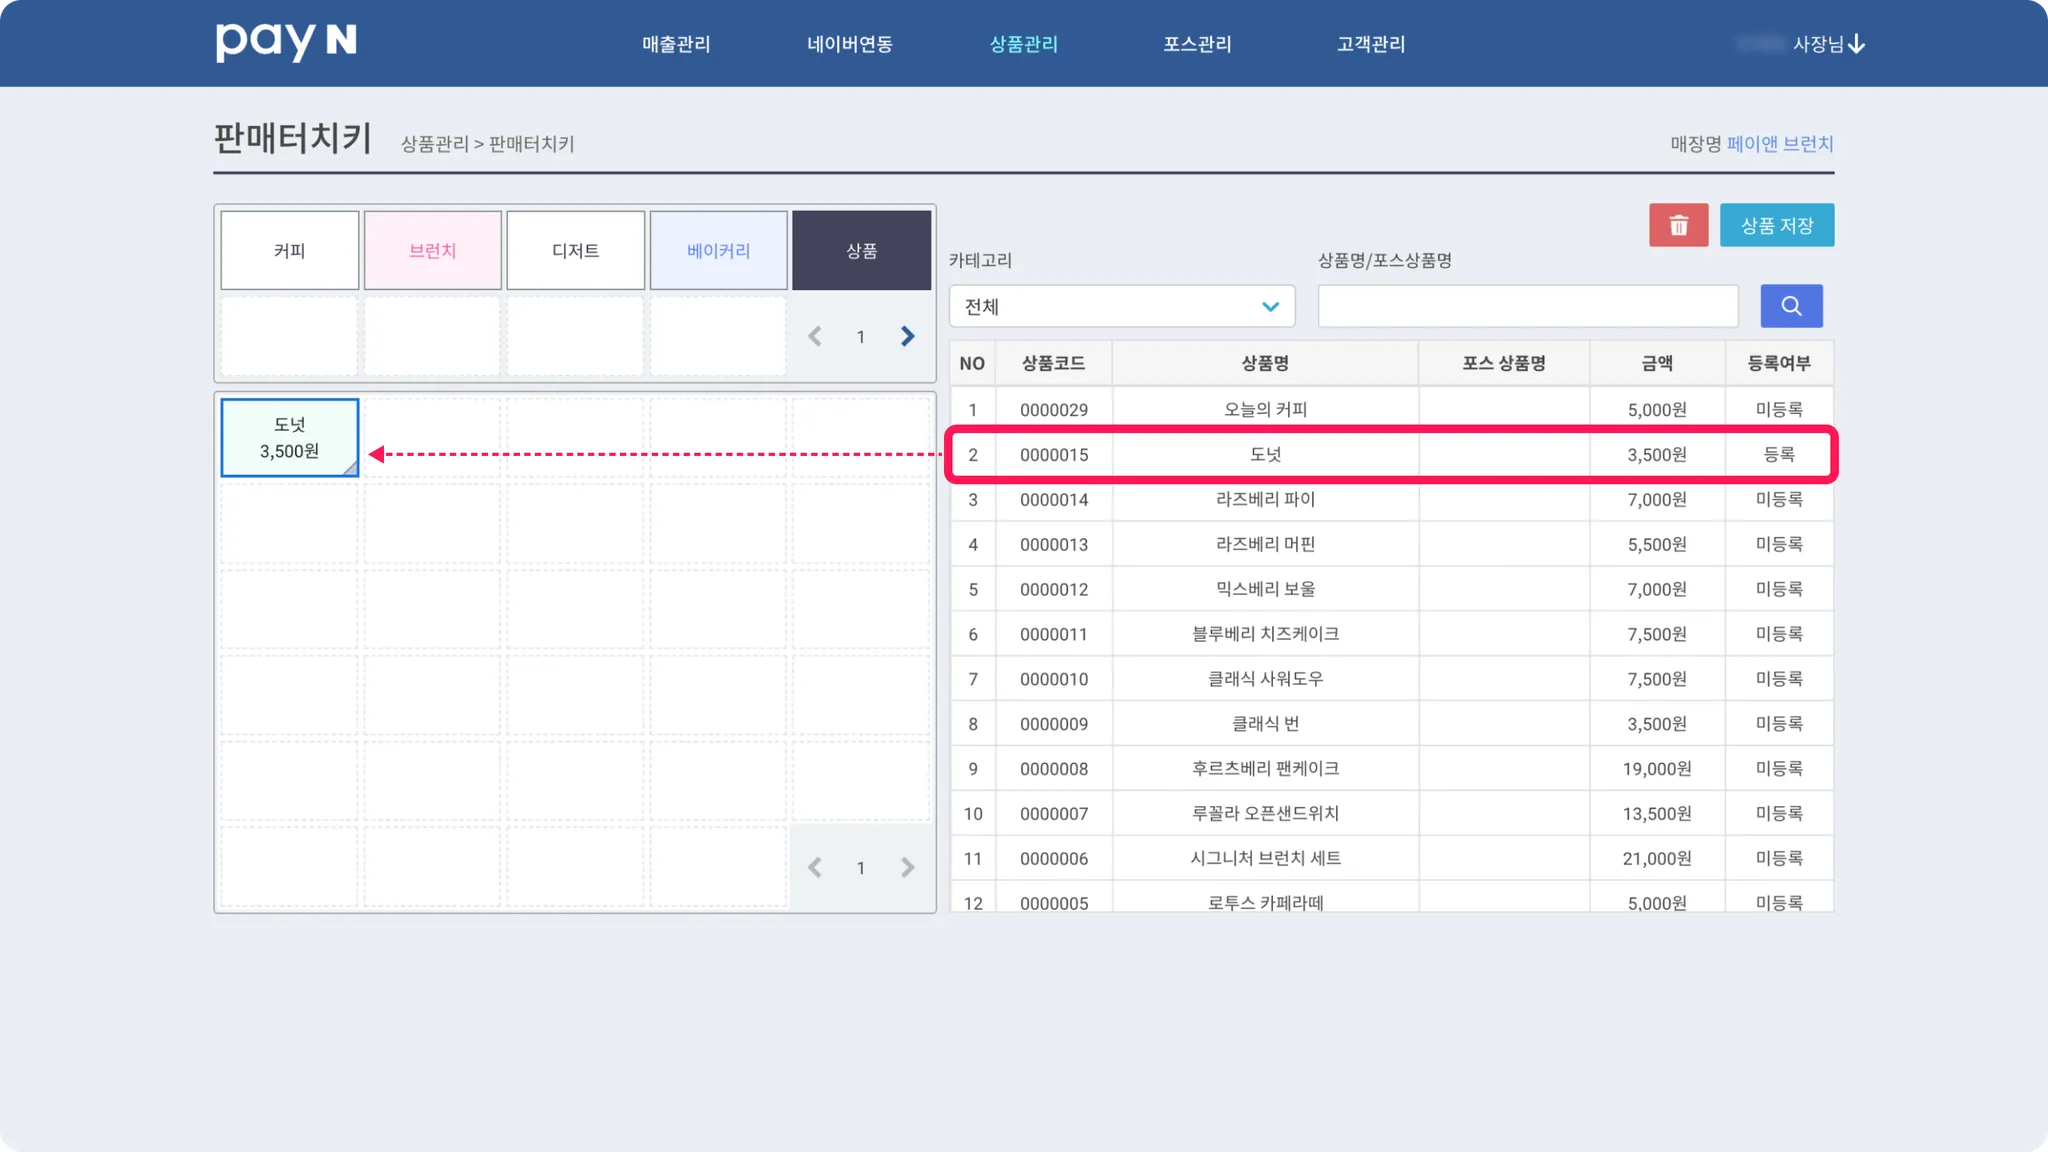Click the red trash delete icon

pos(1678,225)
